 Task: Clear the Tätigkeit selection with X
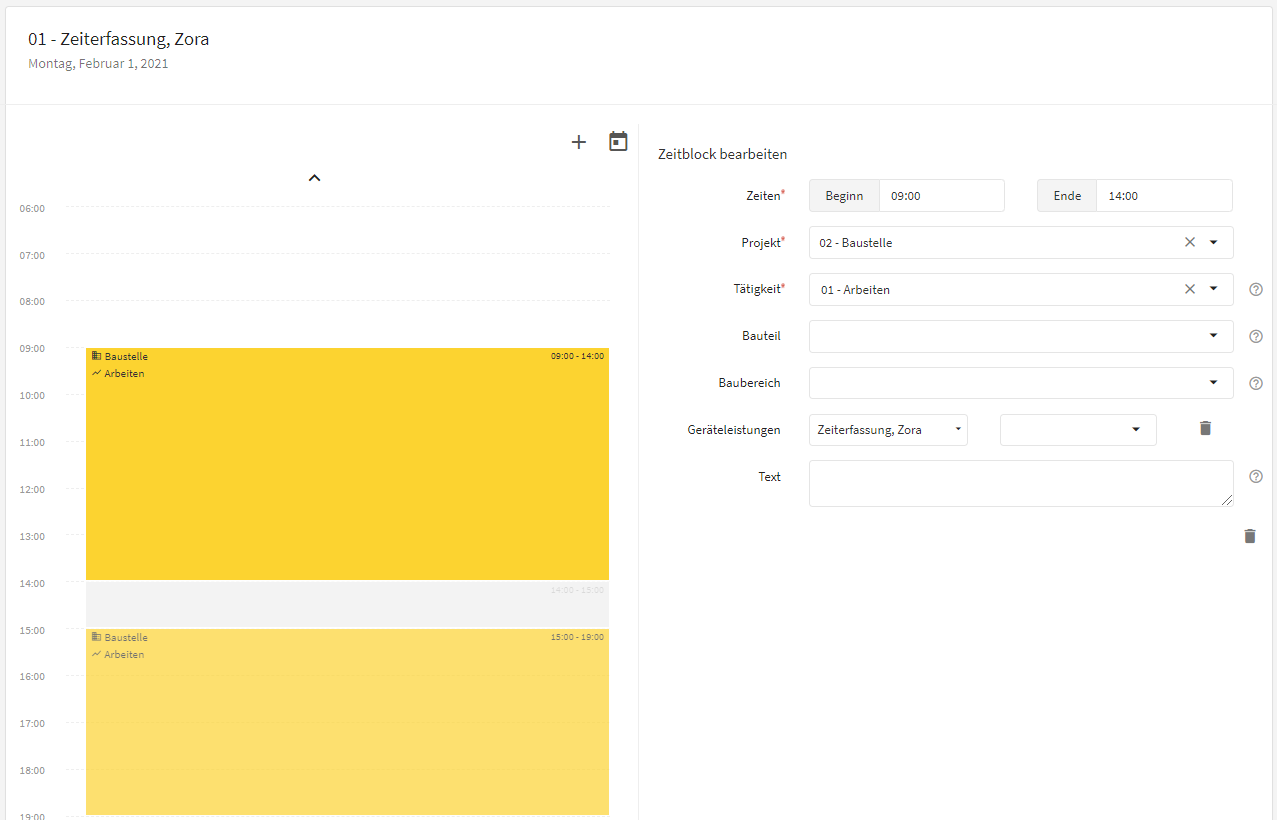click(x=1190, y=289)
